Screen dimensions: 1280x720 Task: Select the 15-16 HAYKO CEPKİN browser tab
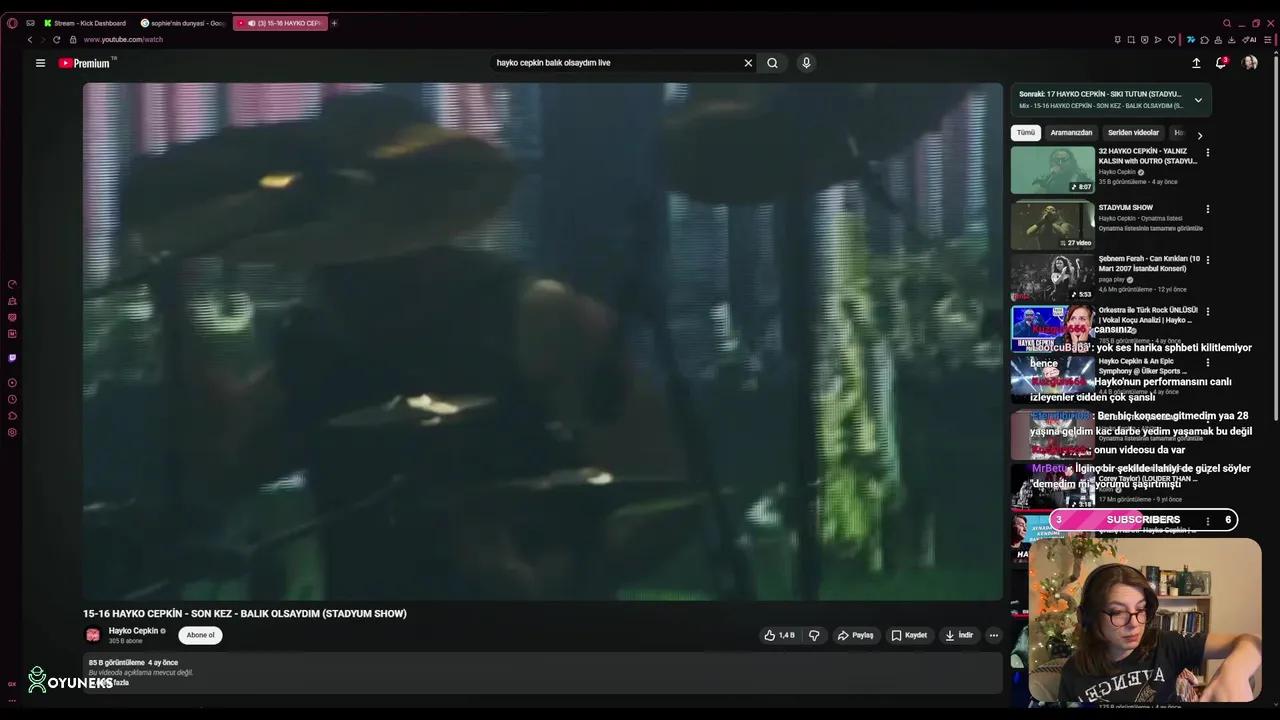280,23
